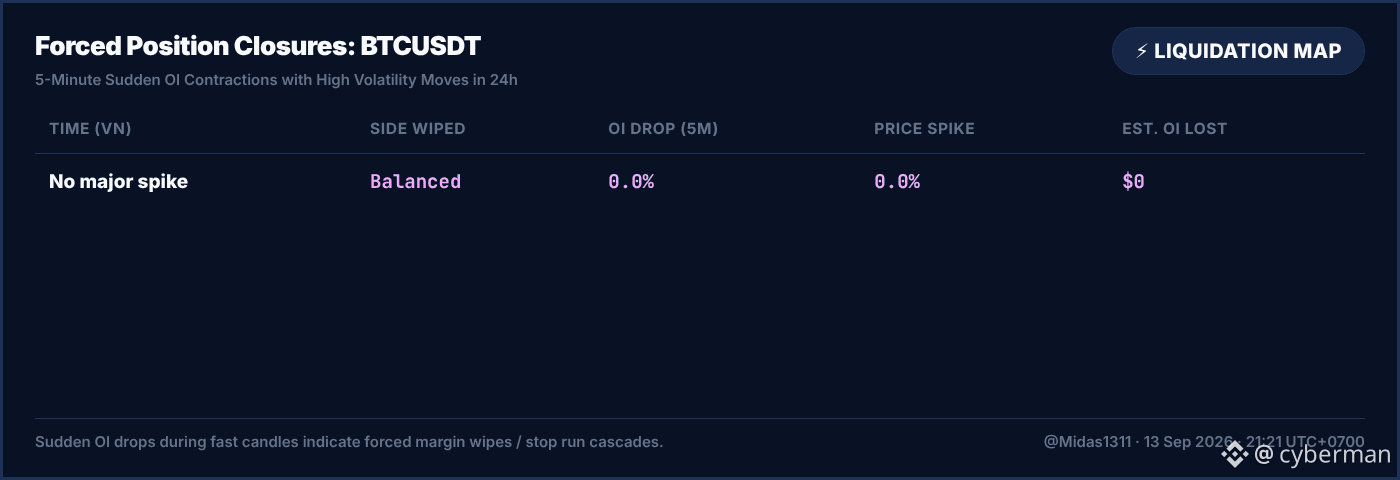
Task: Click the Balanced side value
Action: (415, 182)
